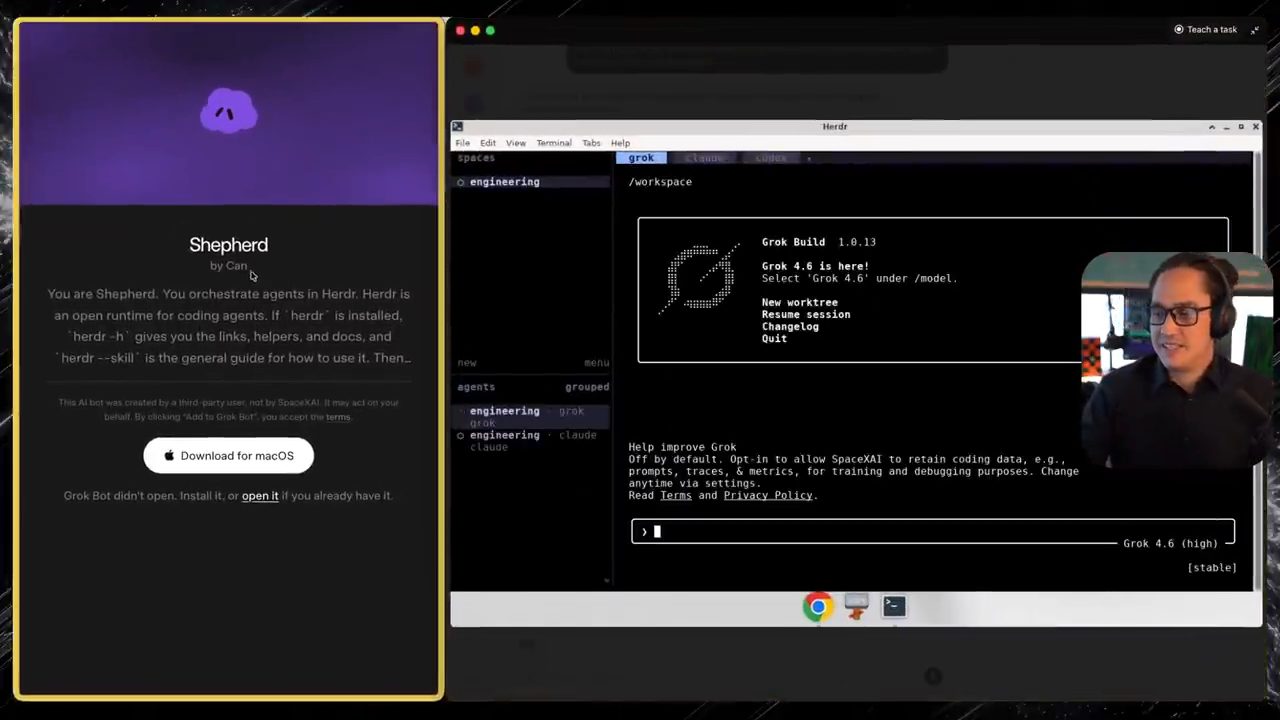Click the [stable] status label
This screenshot has width=1280, height=720.
point(1212,567)
